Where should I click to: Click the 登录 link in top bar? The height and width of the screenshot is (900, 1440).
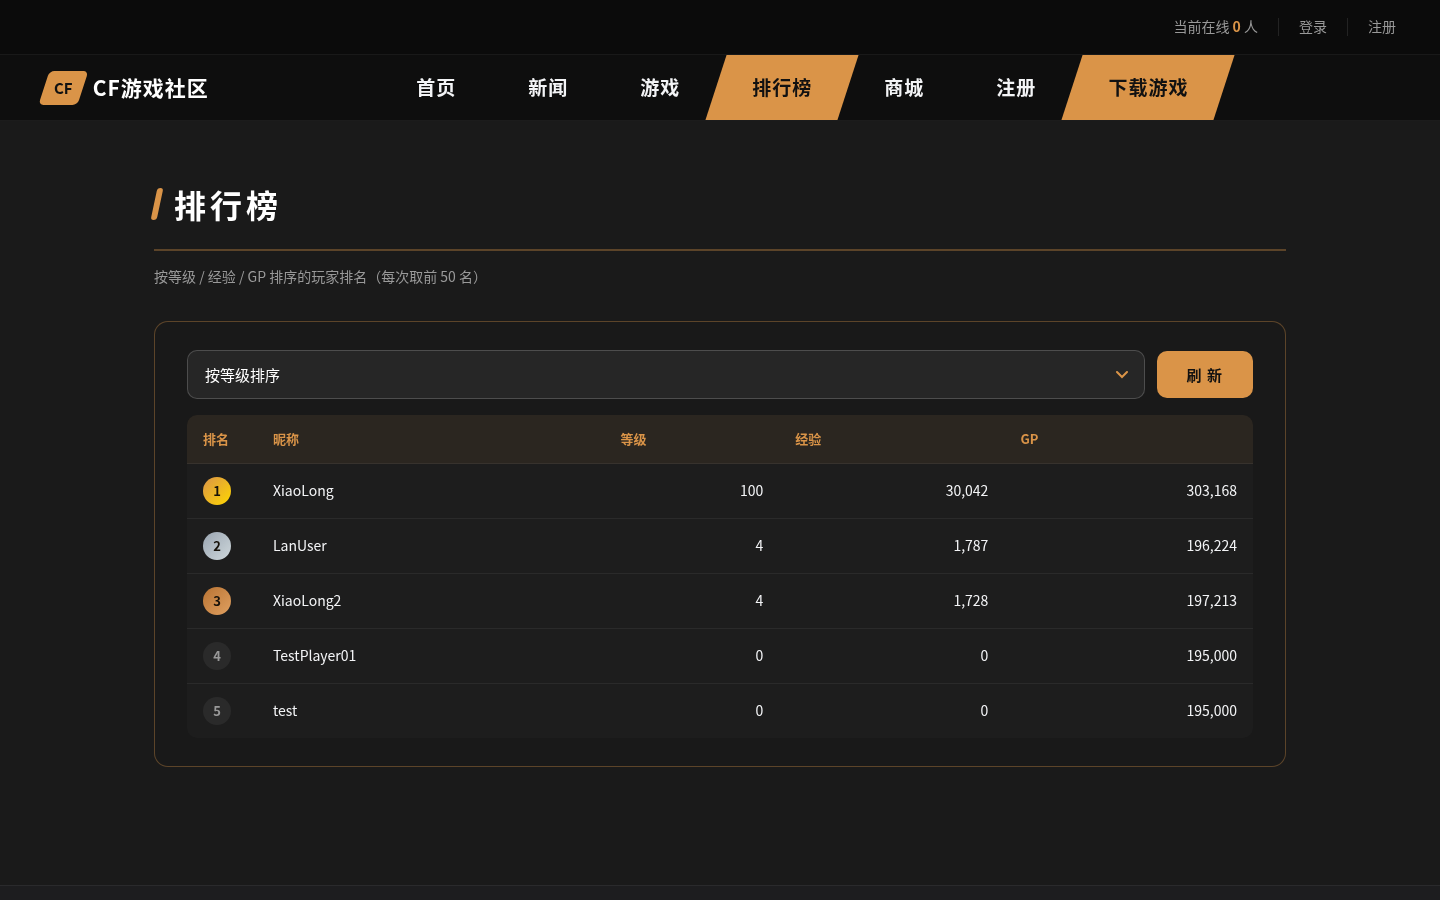coord(1313,27)
